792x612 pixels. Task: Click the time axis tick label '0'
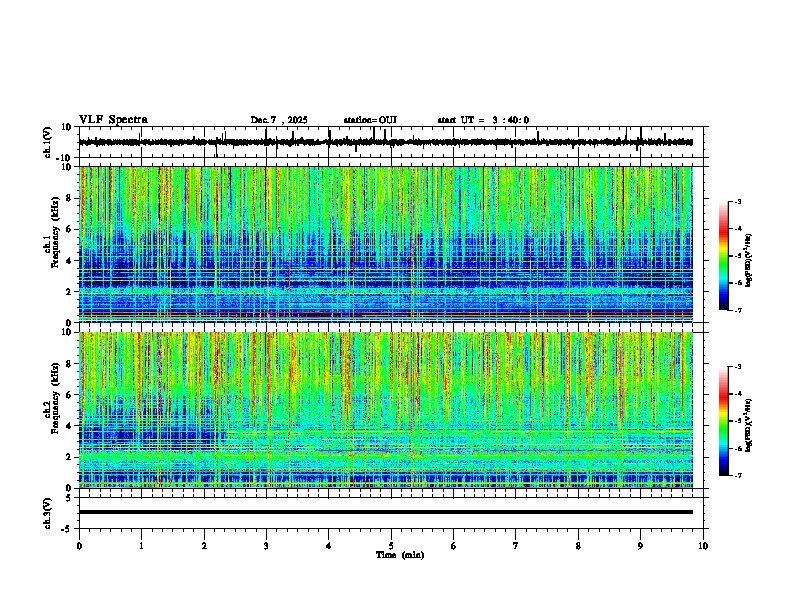pyautogui.click(x=79, y=546)
